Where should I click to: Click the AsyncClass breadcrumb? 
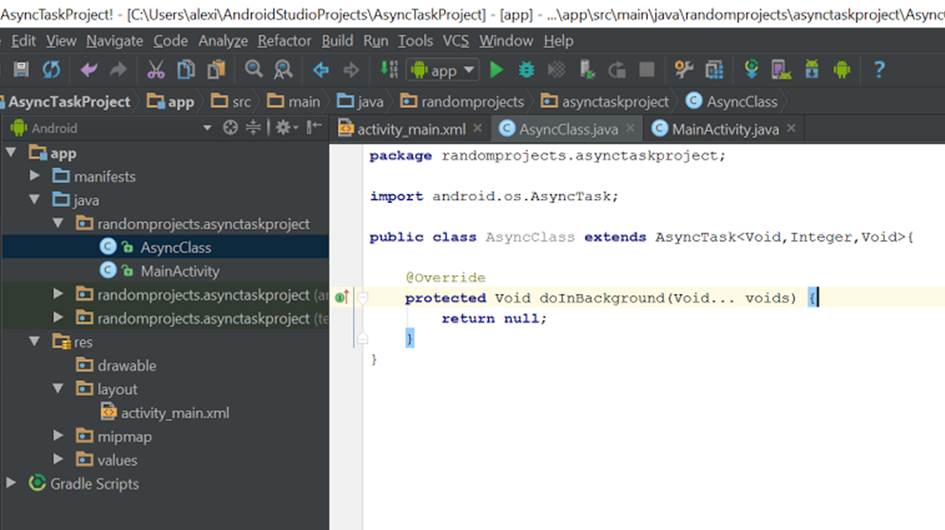pos(732,101)
